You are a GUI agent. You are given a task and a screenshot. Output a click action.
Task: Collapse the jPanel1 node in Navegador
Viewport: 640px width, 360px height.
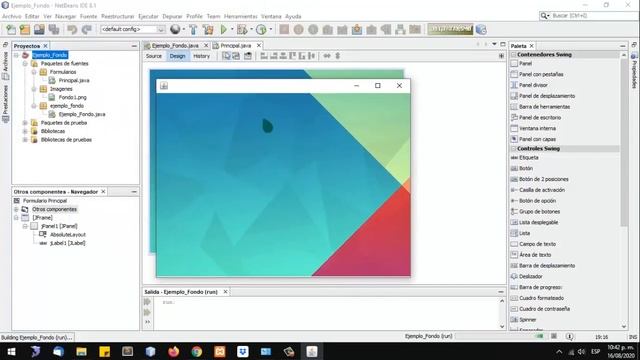[x=25, y=226]
